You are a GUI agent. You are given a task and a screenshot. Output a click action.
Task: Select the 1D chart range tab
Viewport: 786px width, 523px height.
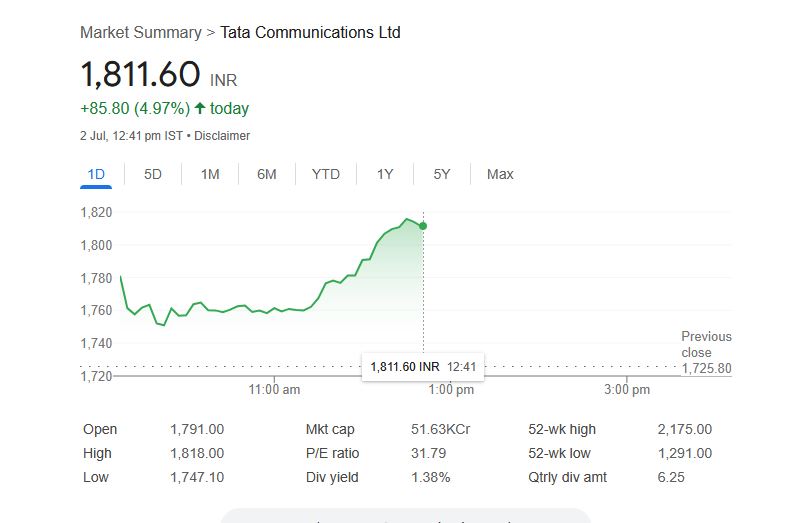[x=96, y=174]
